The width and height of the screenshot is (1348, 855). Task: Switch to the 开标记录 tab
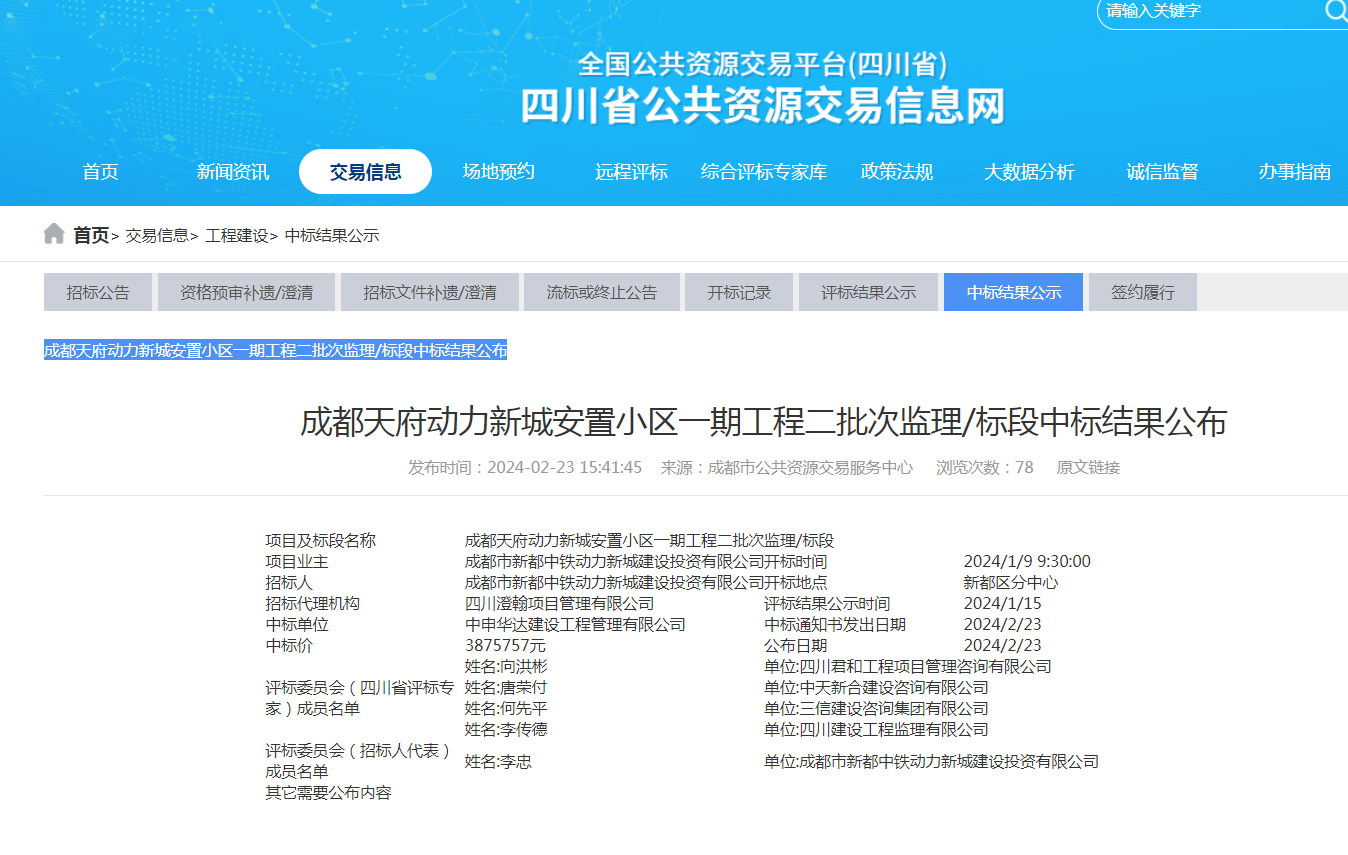(739, 293)
